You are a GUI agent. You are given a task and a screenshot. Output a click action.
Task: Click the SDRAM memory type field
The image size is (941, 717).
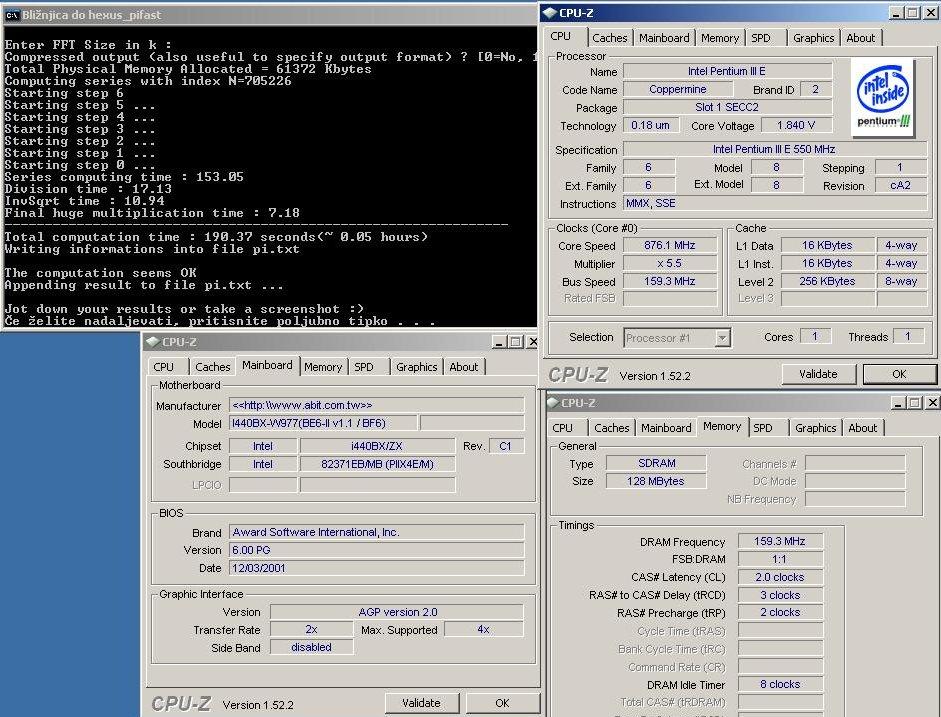click(x=656, y=463)
